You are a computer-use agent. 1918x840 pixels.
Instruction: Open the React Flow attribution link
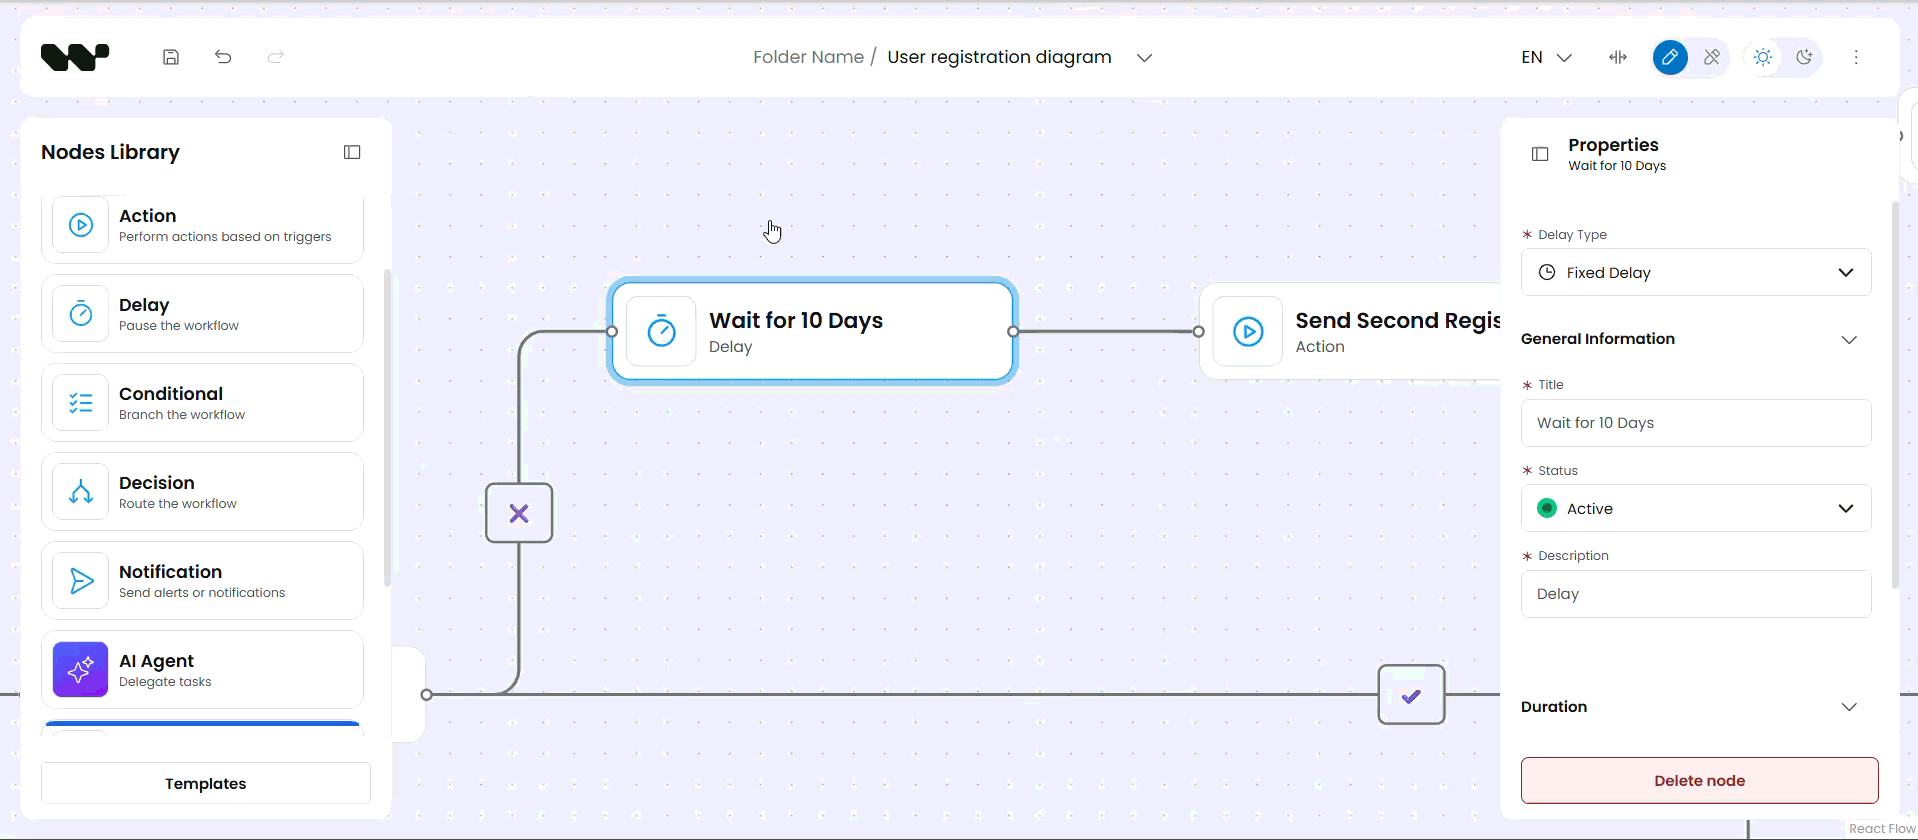coord(1881,829)
